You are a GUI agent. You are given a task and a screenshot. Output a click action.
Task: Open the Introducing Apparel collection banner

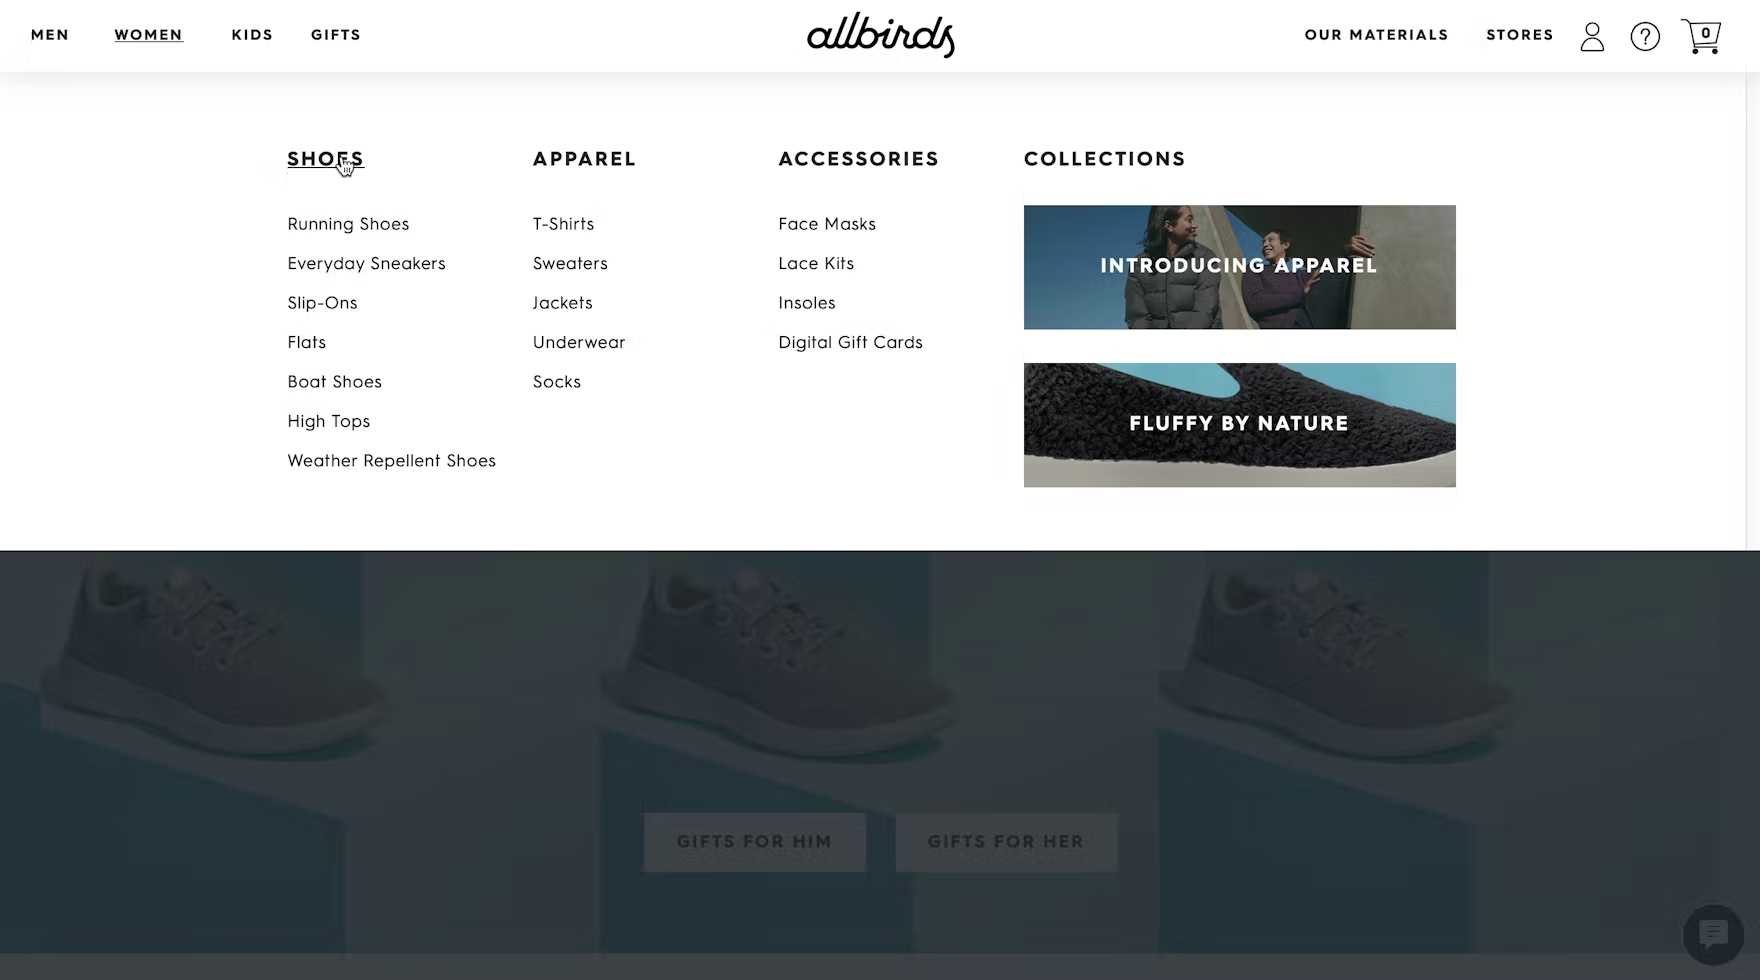click(1240, 267)
